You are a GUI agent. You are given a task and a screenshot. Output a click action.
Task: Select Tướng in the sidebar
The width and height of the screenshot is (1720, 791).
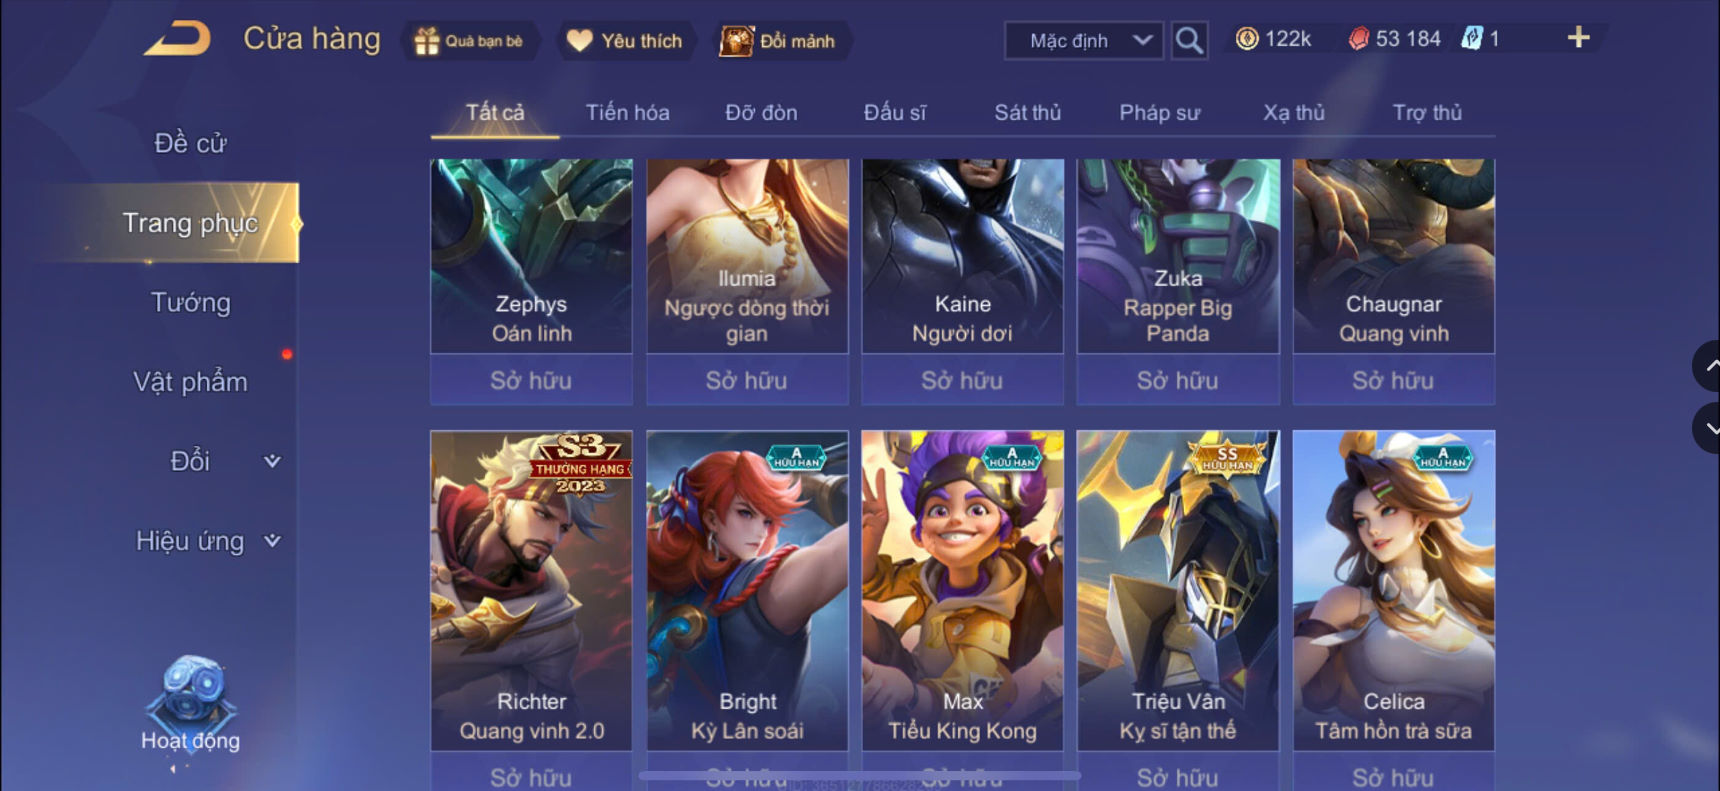click(x=190, y=302)
